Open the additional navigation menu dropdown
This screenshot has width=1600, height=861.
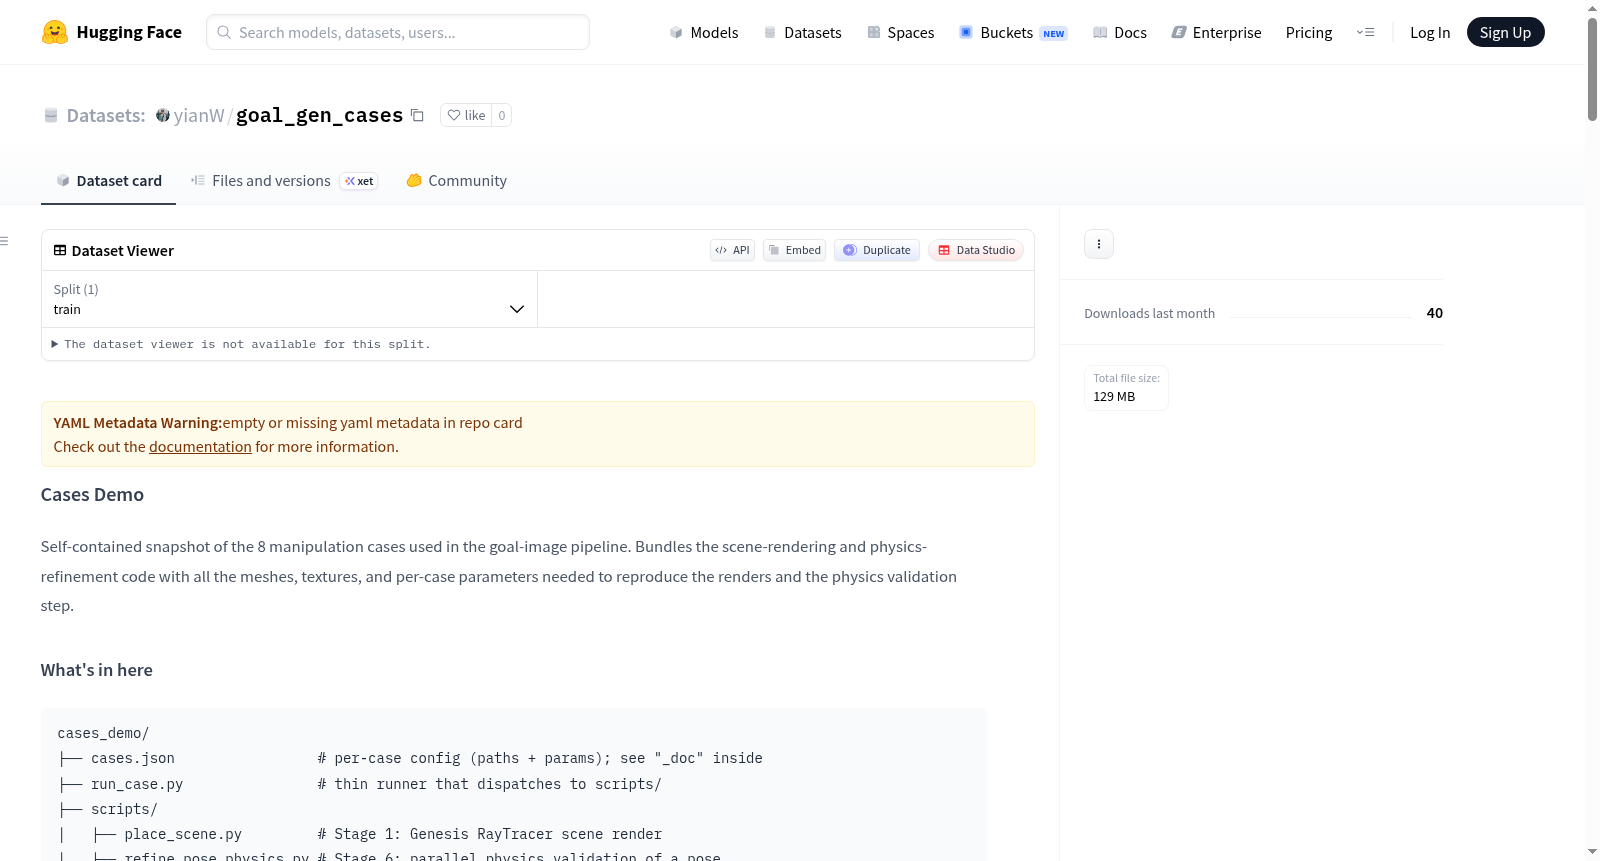[1365, 32]
